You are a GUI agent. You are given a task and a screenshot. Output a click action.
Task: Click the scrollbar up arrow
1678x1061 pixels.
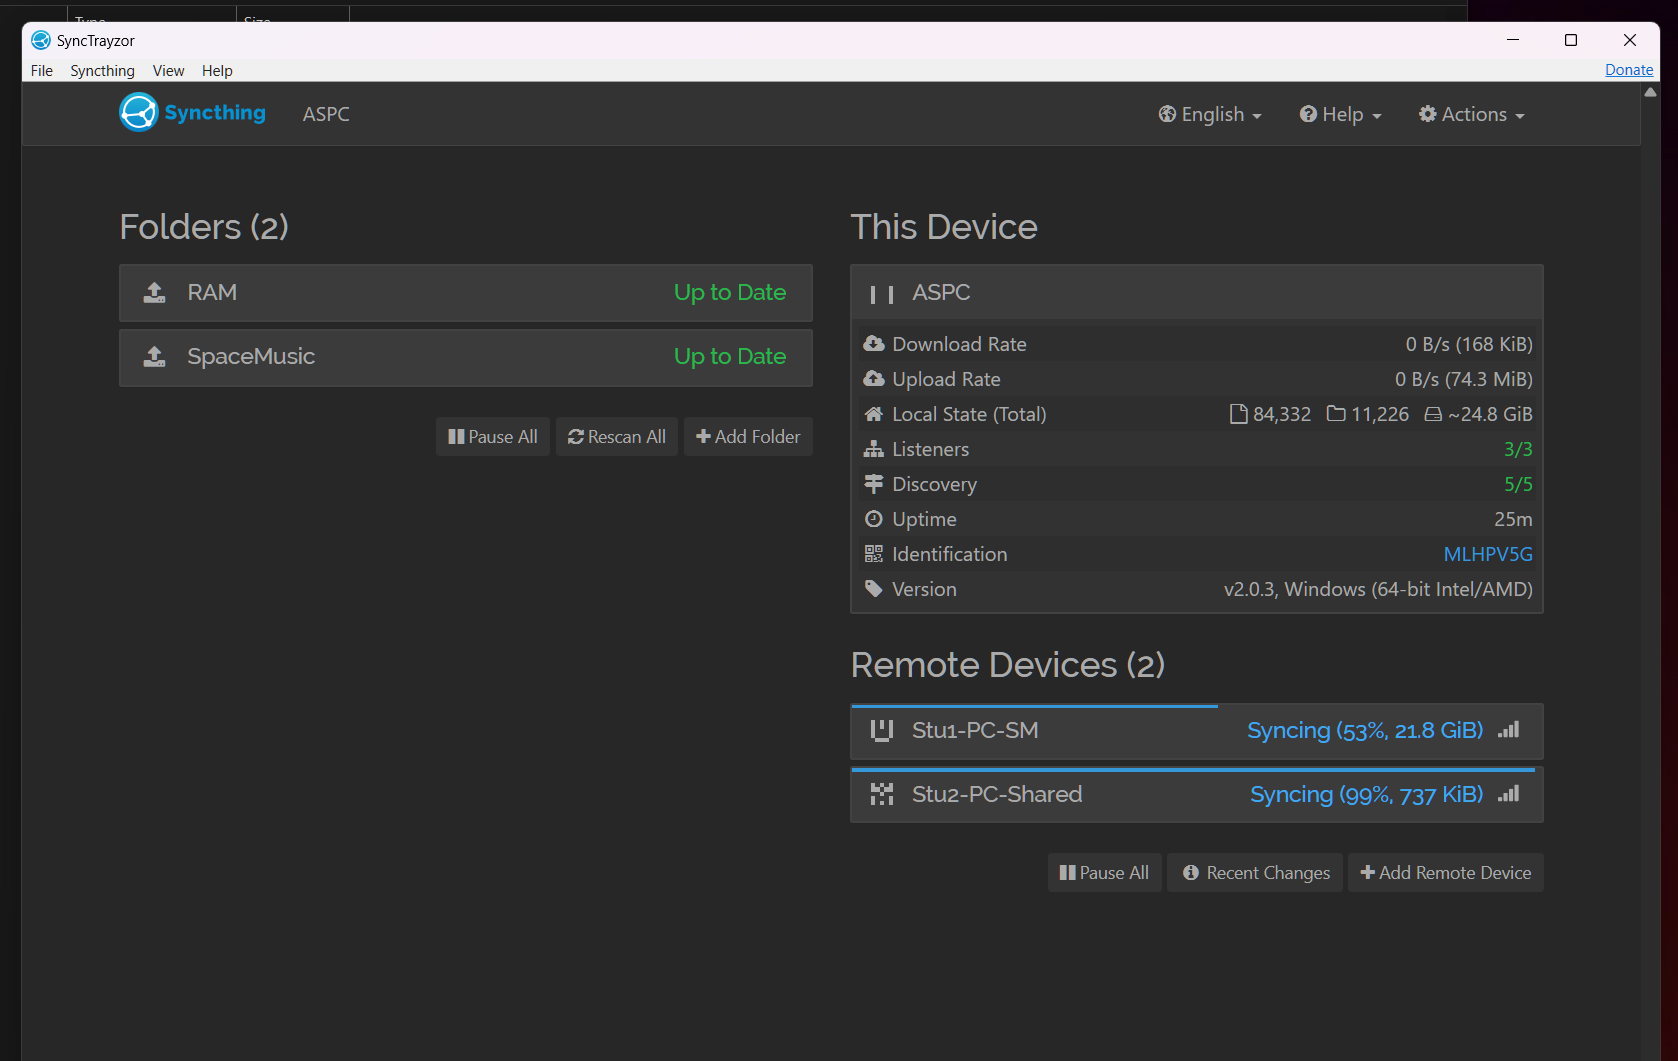[1650, 92]
